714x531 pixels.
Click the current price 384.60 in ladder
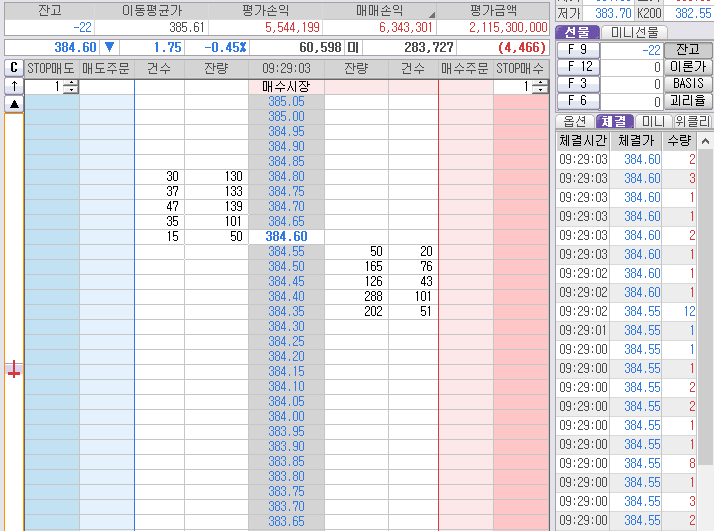tap(286, 236)
